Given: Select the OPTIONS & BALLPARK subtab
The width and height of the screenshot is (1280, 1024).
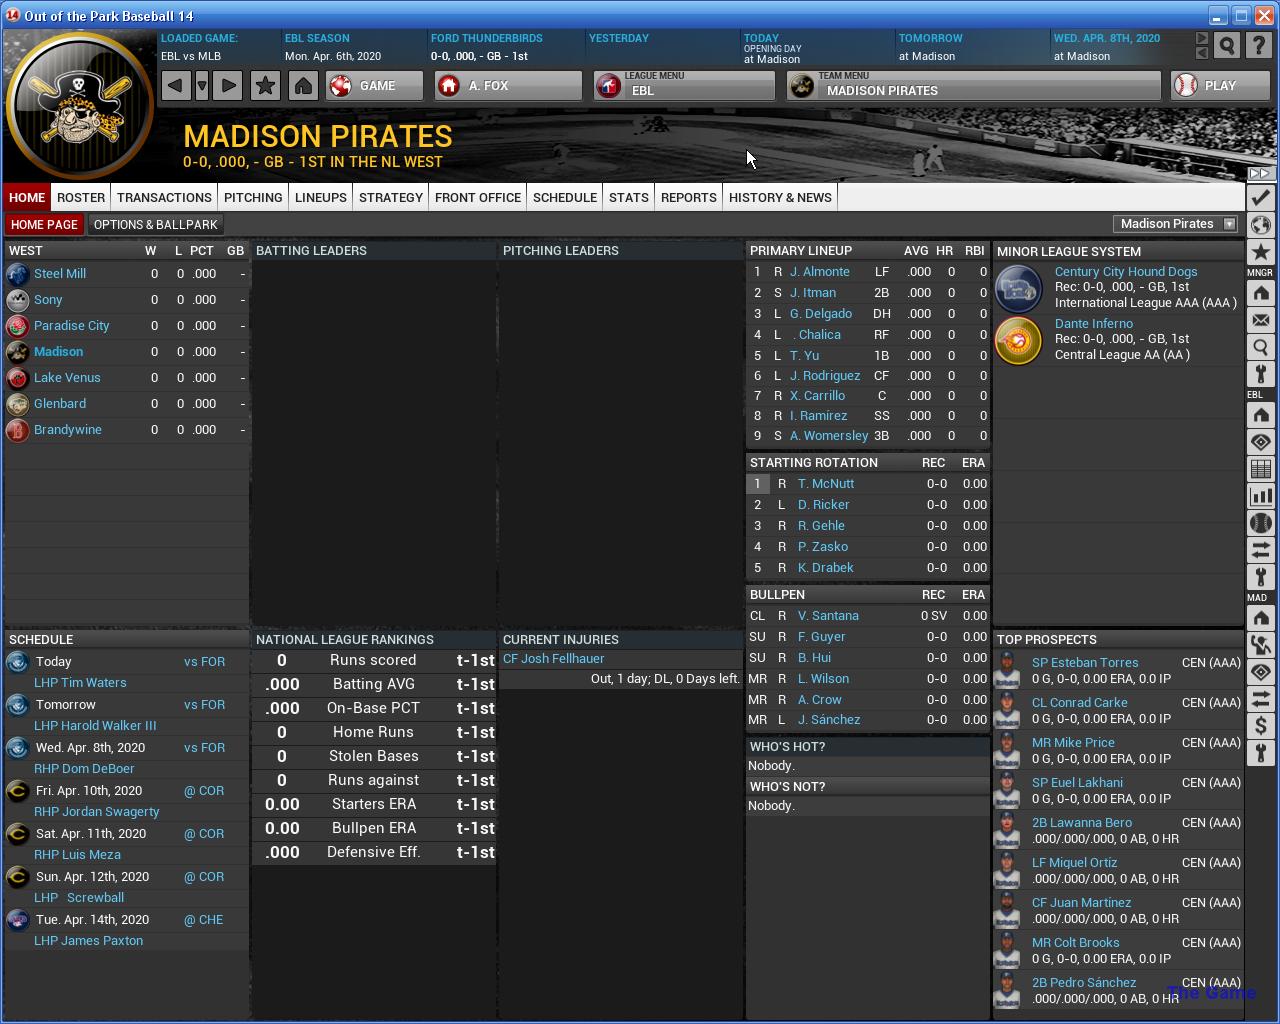Looking at the screenshot, I should 155,225.
